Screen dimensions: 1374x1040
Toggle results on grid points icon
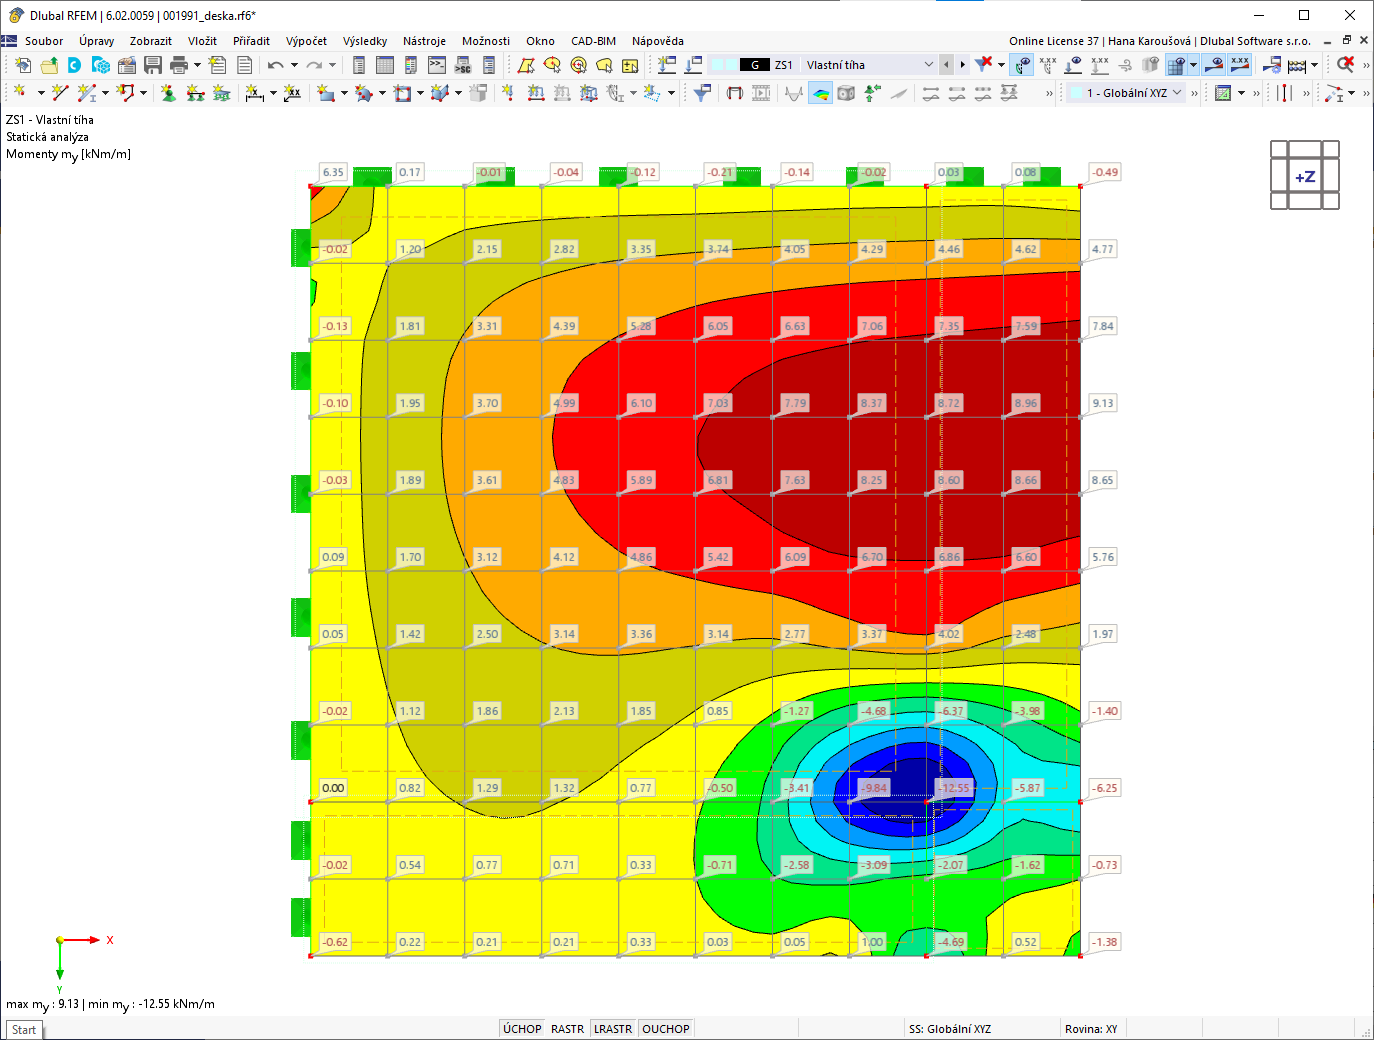1177,65
